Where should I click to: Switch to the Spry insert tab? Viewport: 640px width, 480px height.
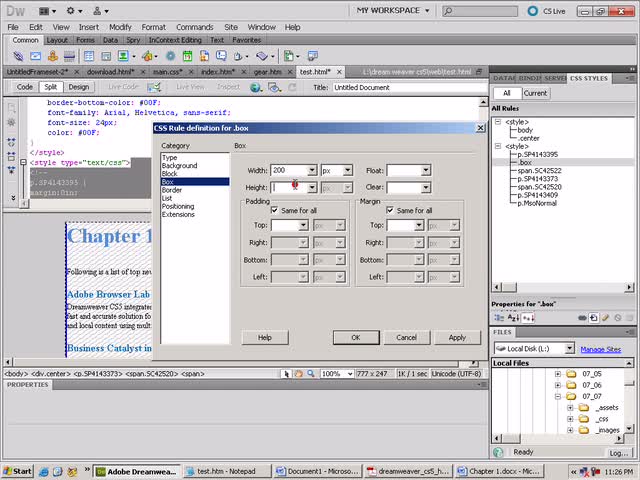(x=133, y=40)
